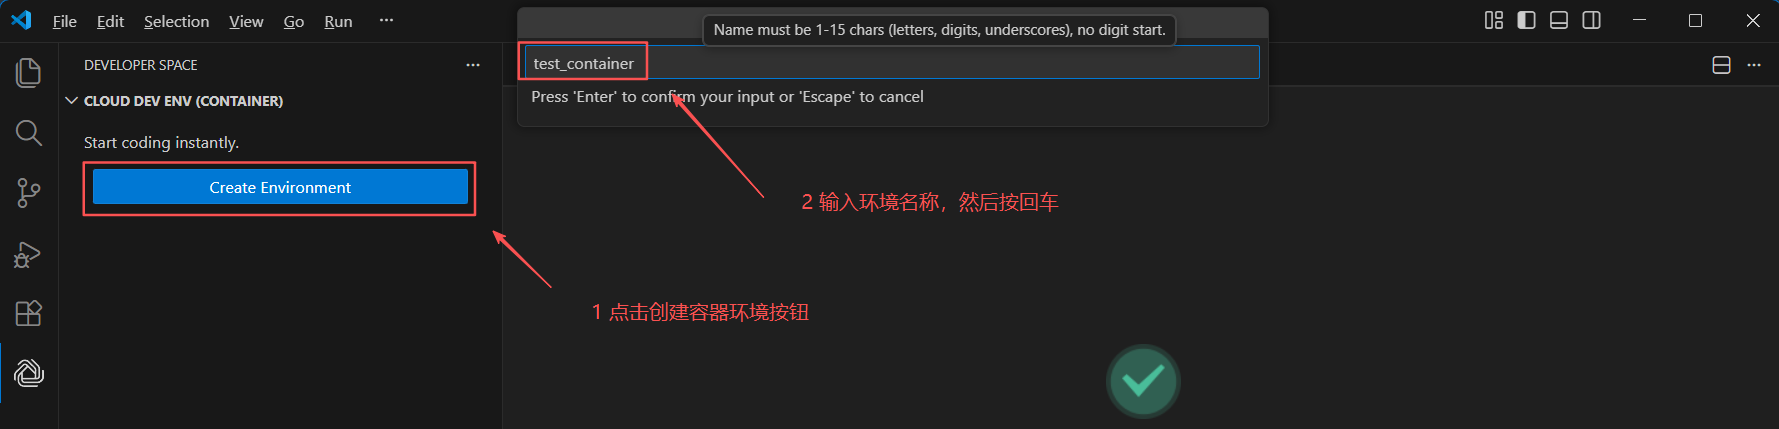Collapse the Cloud Dev Env (Container) section

pos(174,101)
